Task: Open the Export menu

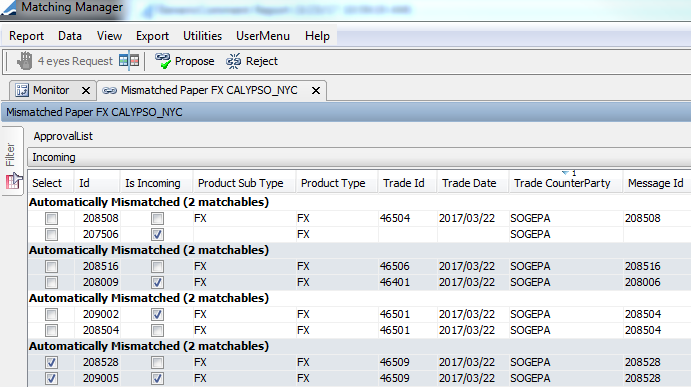Action: coord(152,36)
